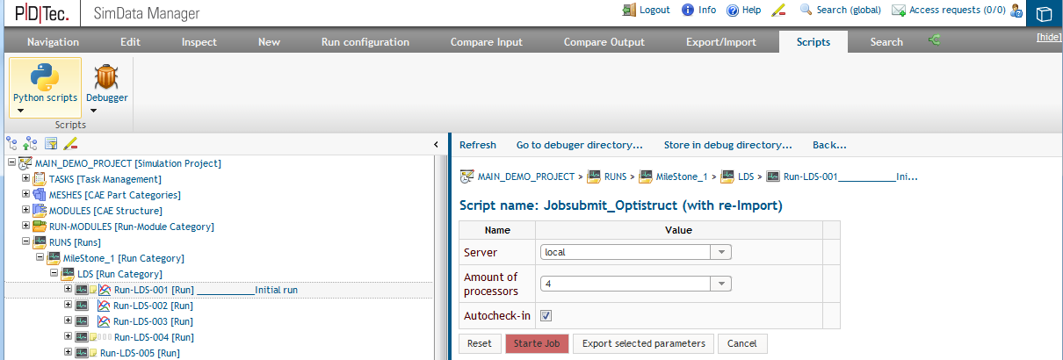Click the filter icon in tree toolbar
Image resolution: width=1063 pixels, height=360 pixels.
50,143
